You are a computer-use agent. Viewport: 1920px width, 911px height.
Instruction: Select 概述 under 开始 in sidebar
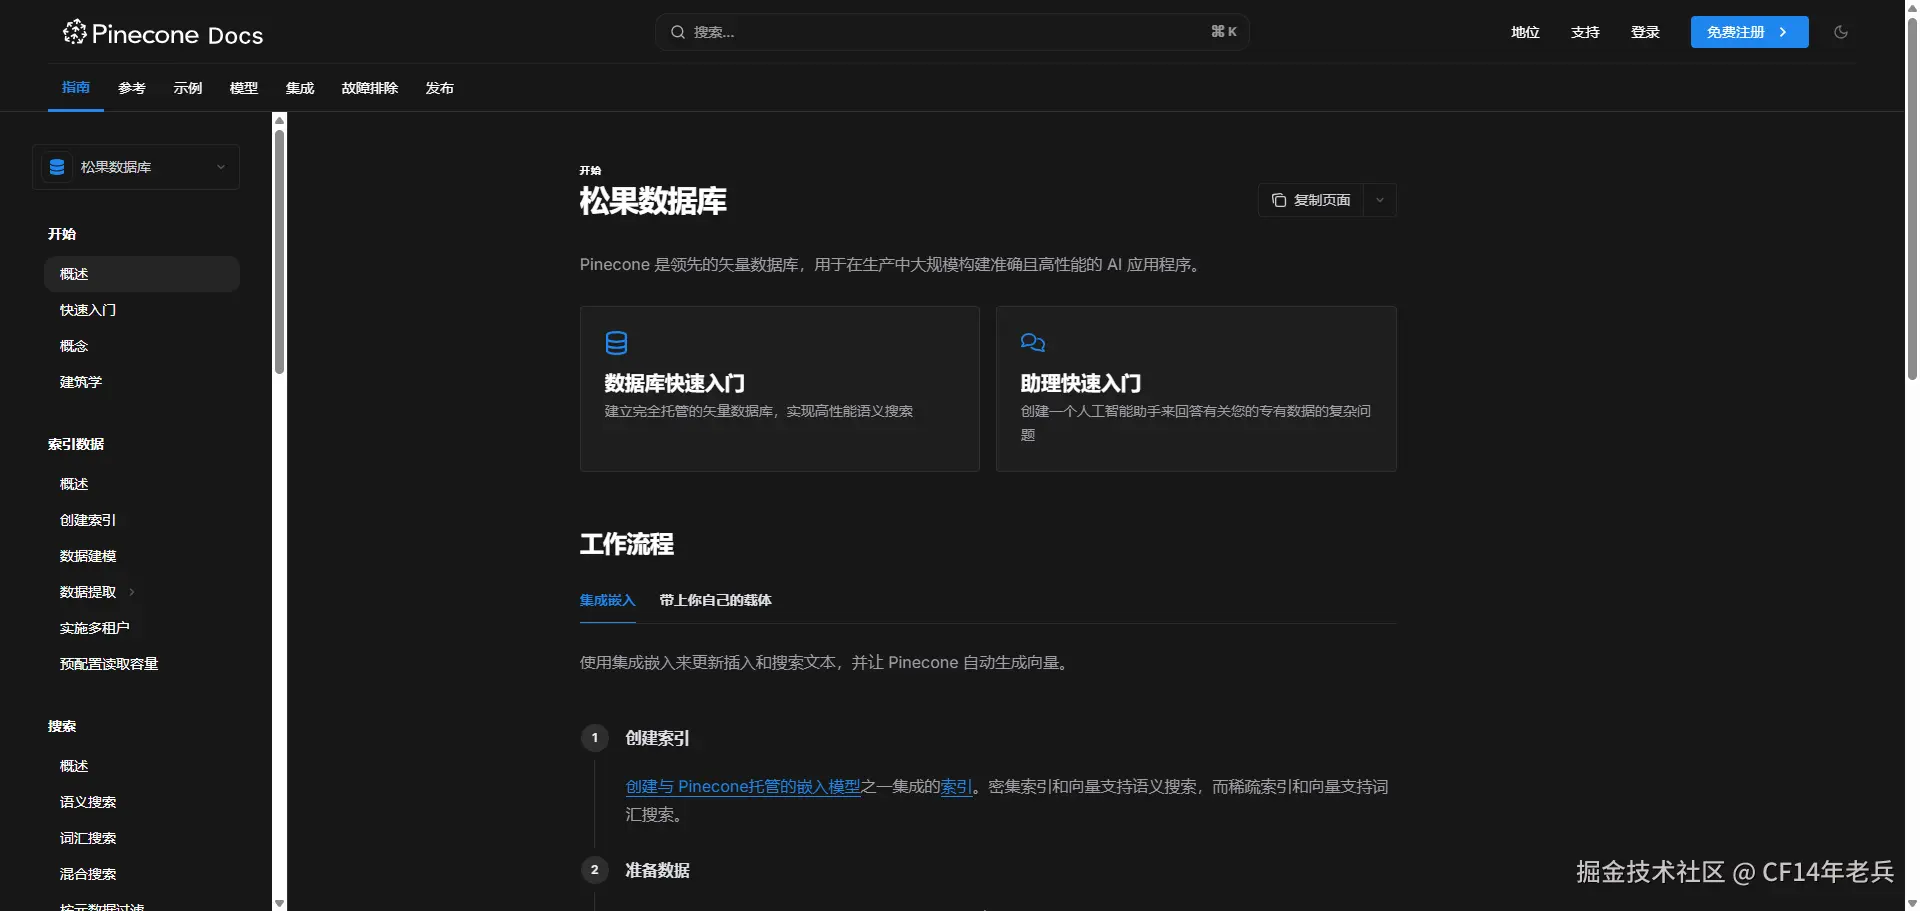coord(142,274)
